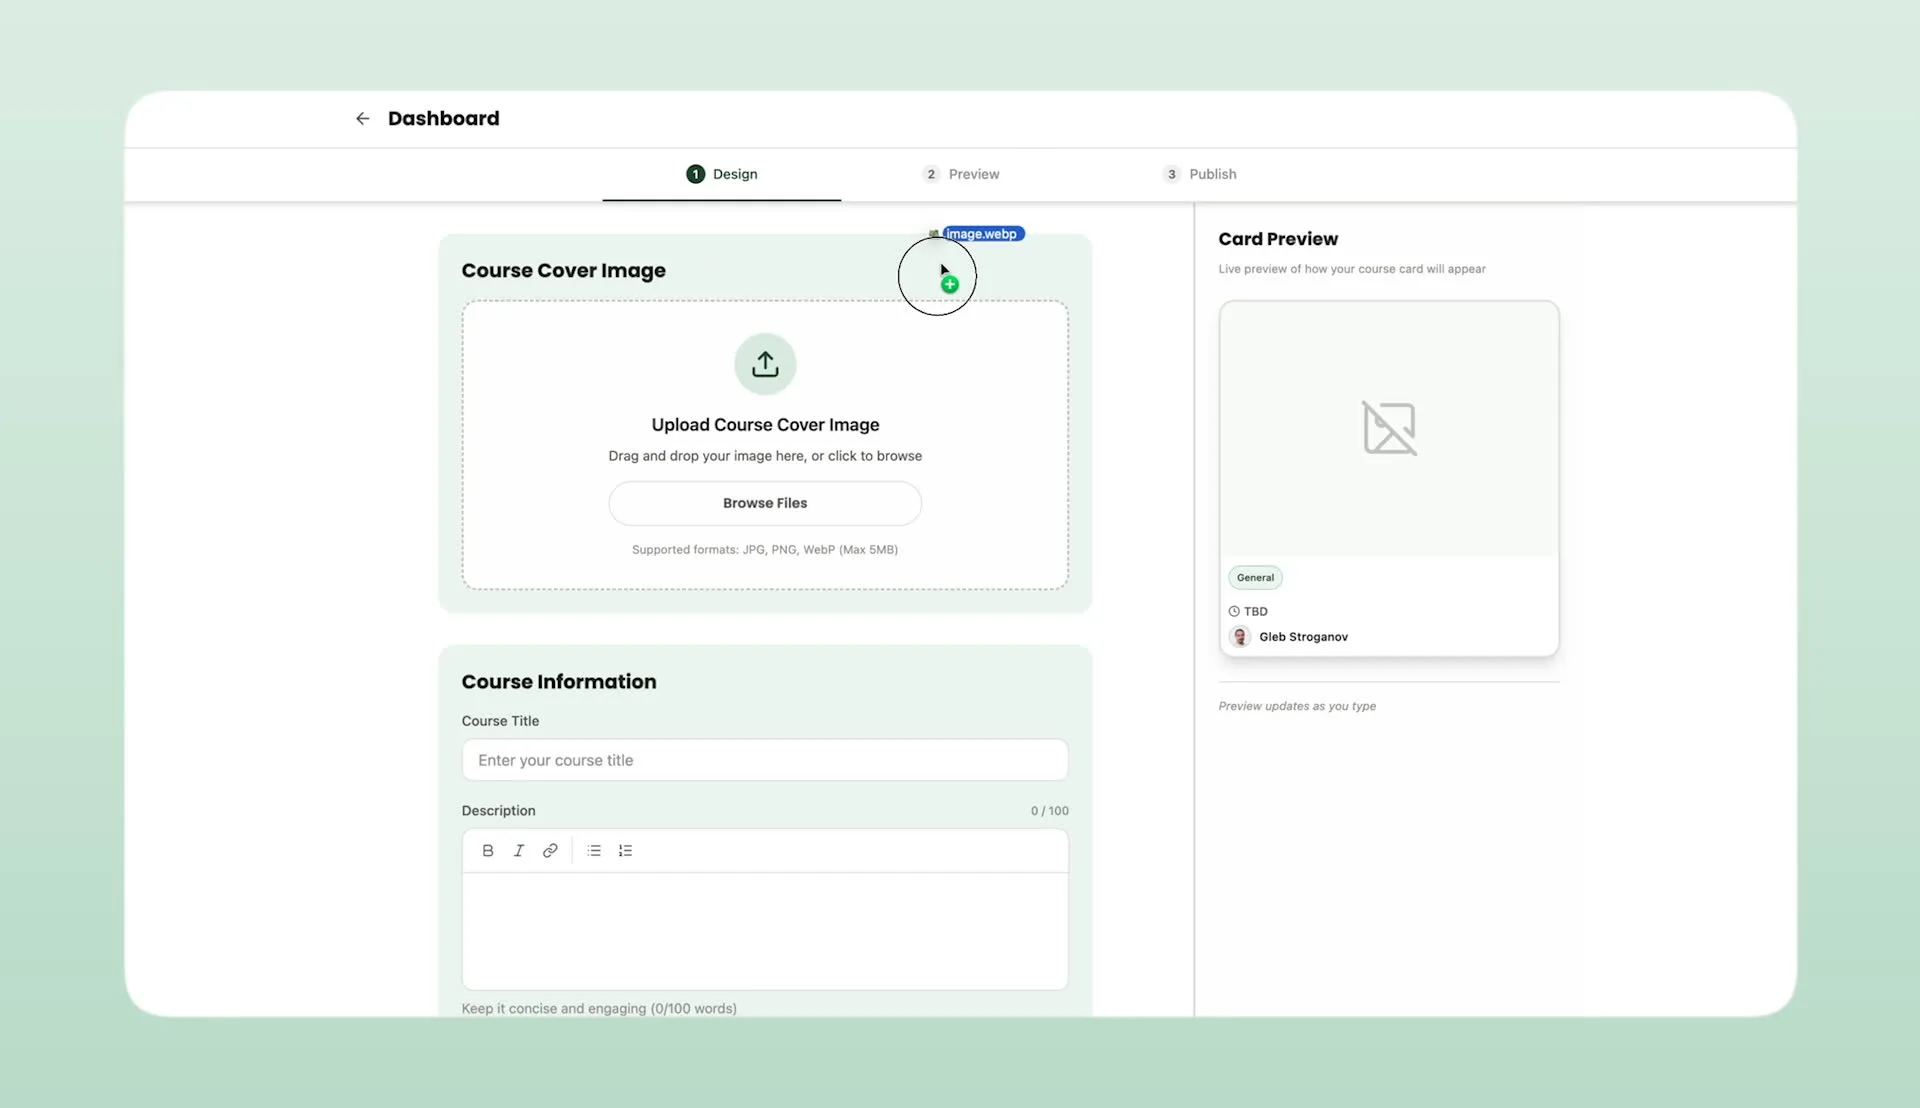Switch to the Publish step tab
Screen dimensions: 1920x1108
1200,174
